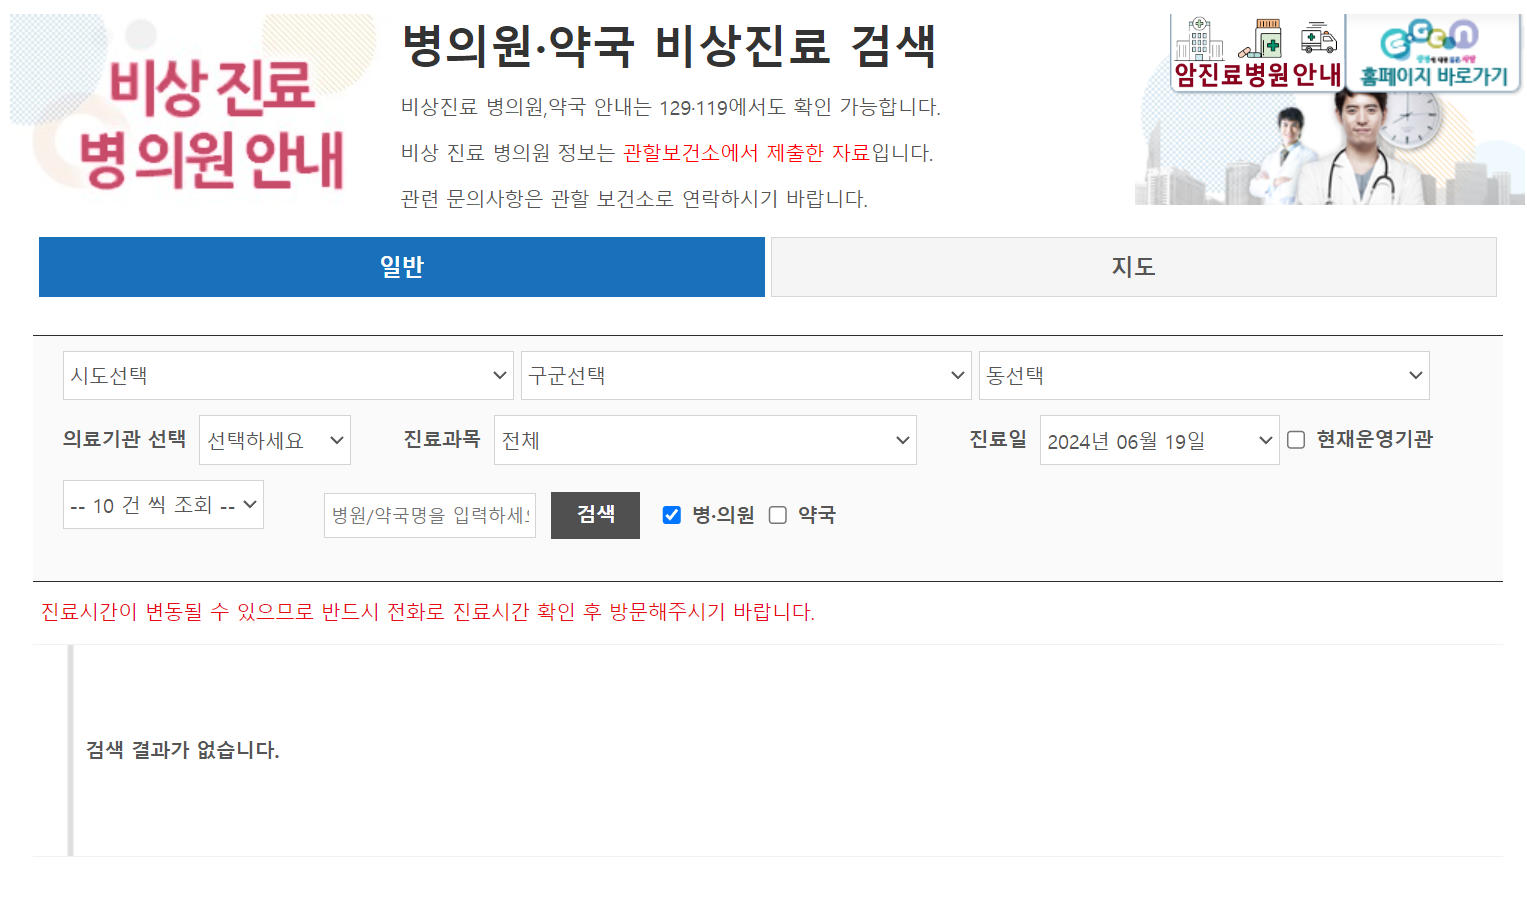Switch to the 일반 tab
1527x908 pixels.
[x=402, y=267]
